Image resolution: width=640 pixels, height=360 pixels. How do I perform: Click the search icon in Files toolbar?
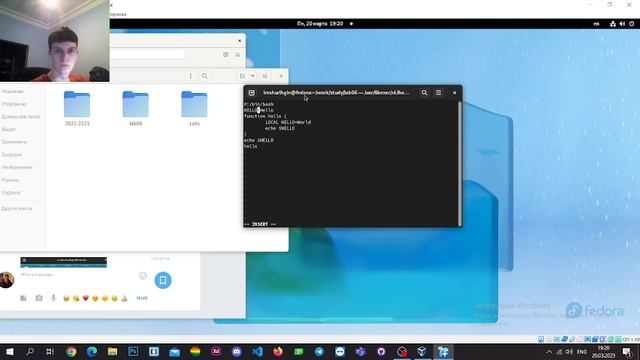click(204, 76)
